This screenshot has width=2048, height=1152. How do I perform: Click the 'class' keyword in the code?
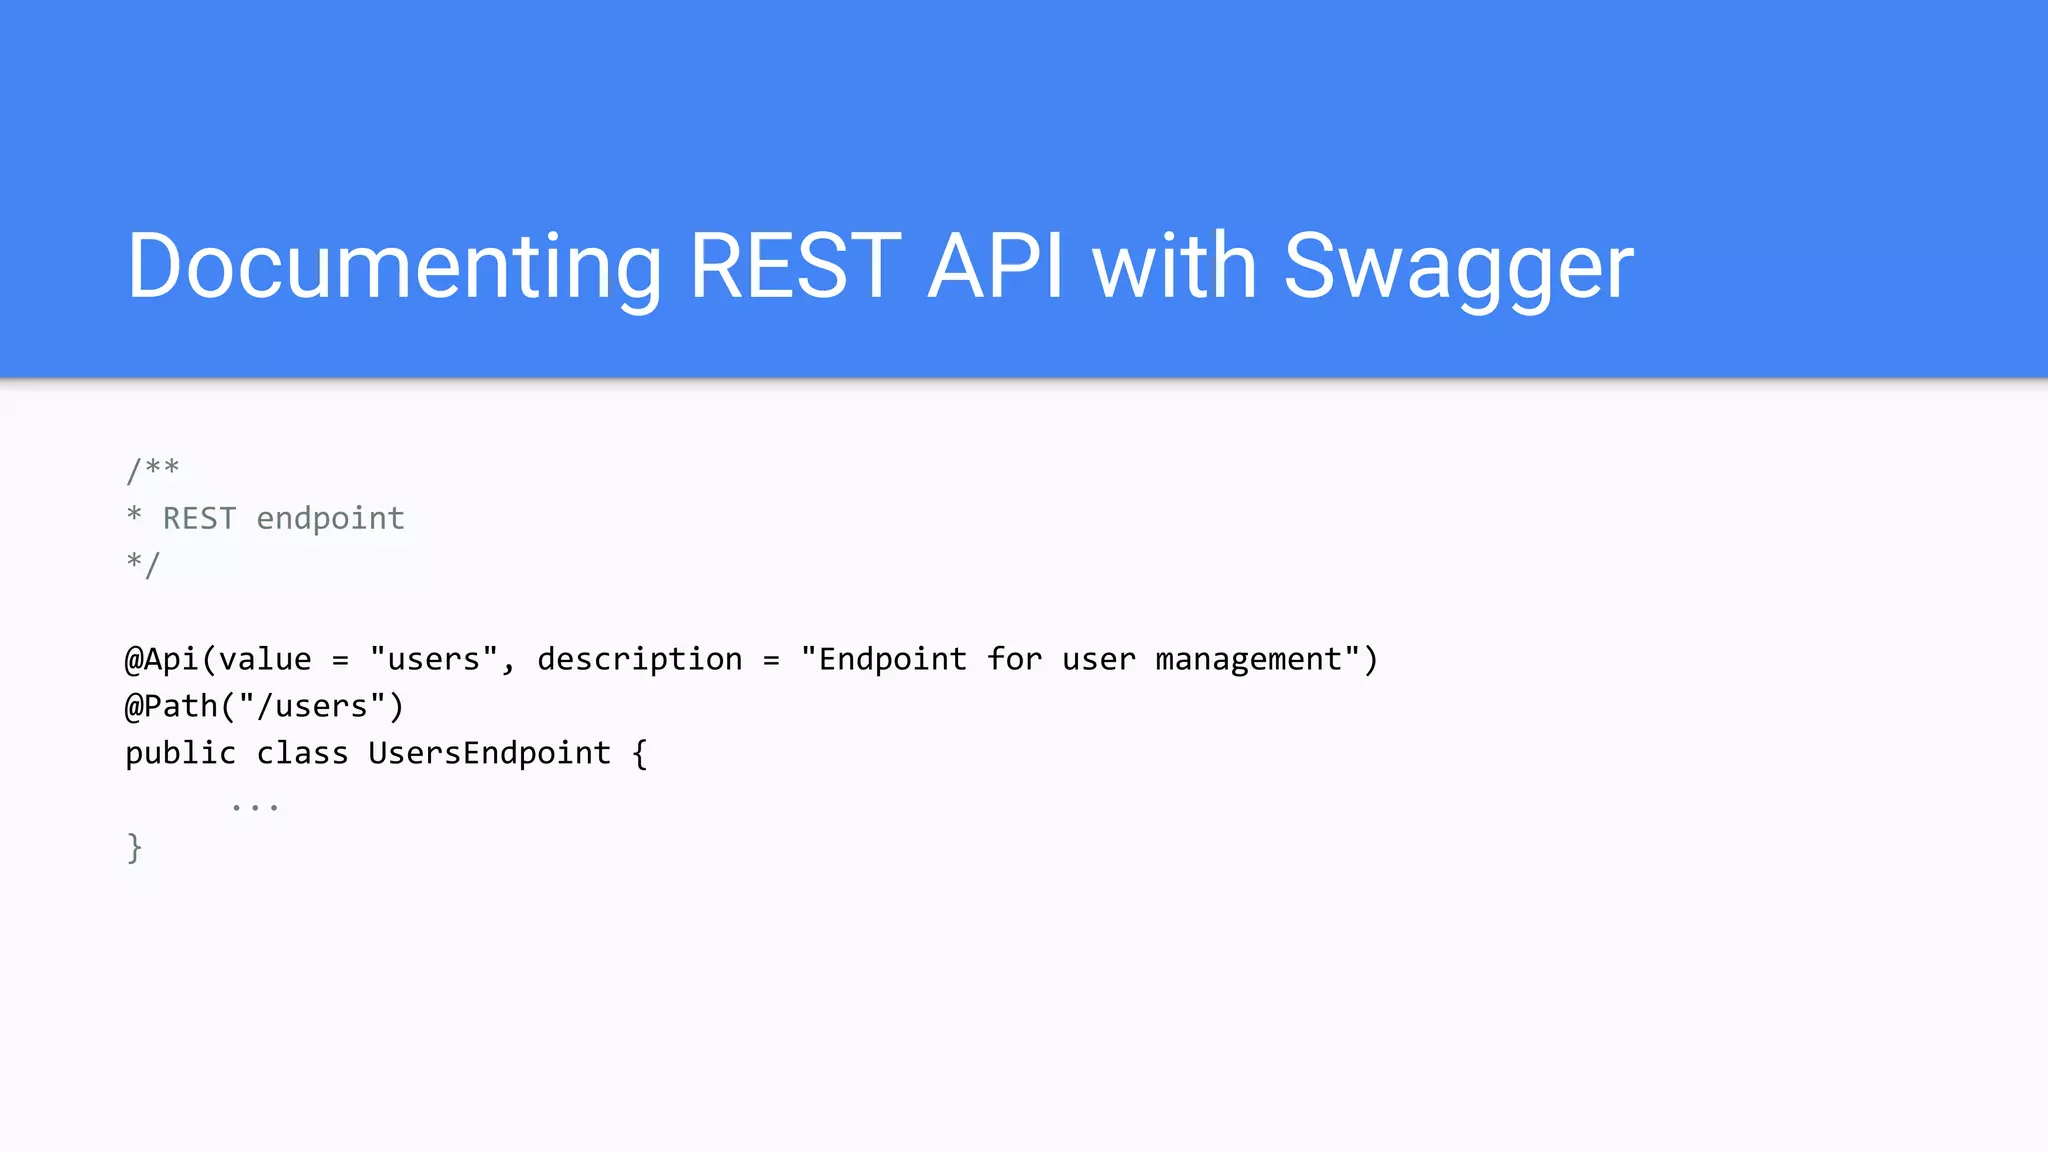302,753
